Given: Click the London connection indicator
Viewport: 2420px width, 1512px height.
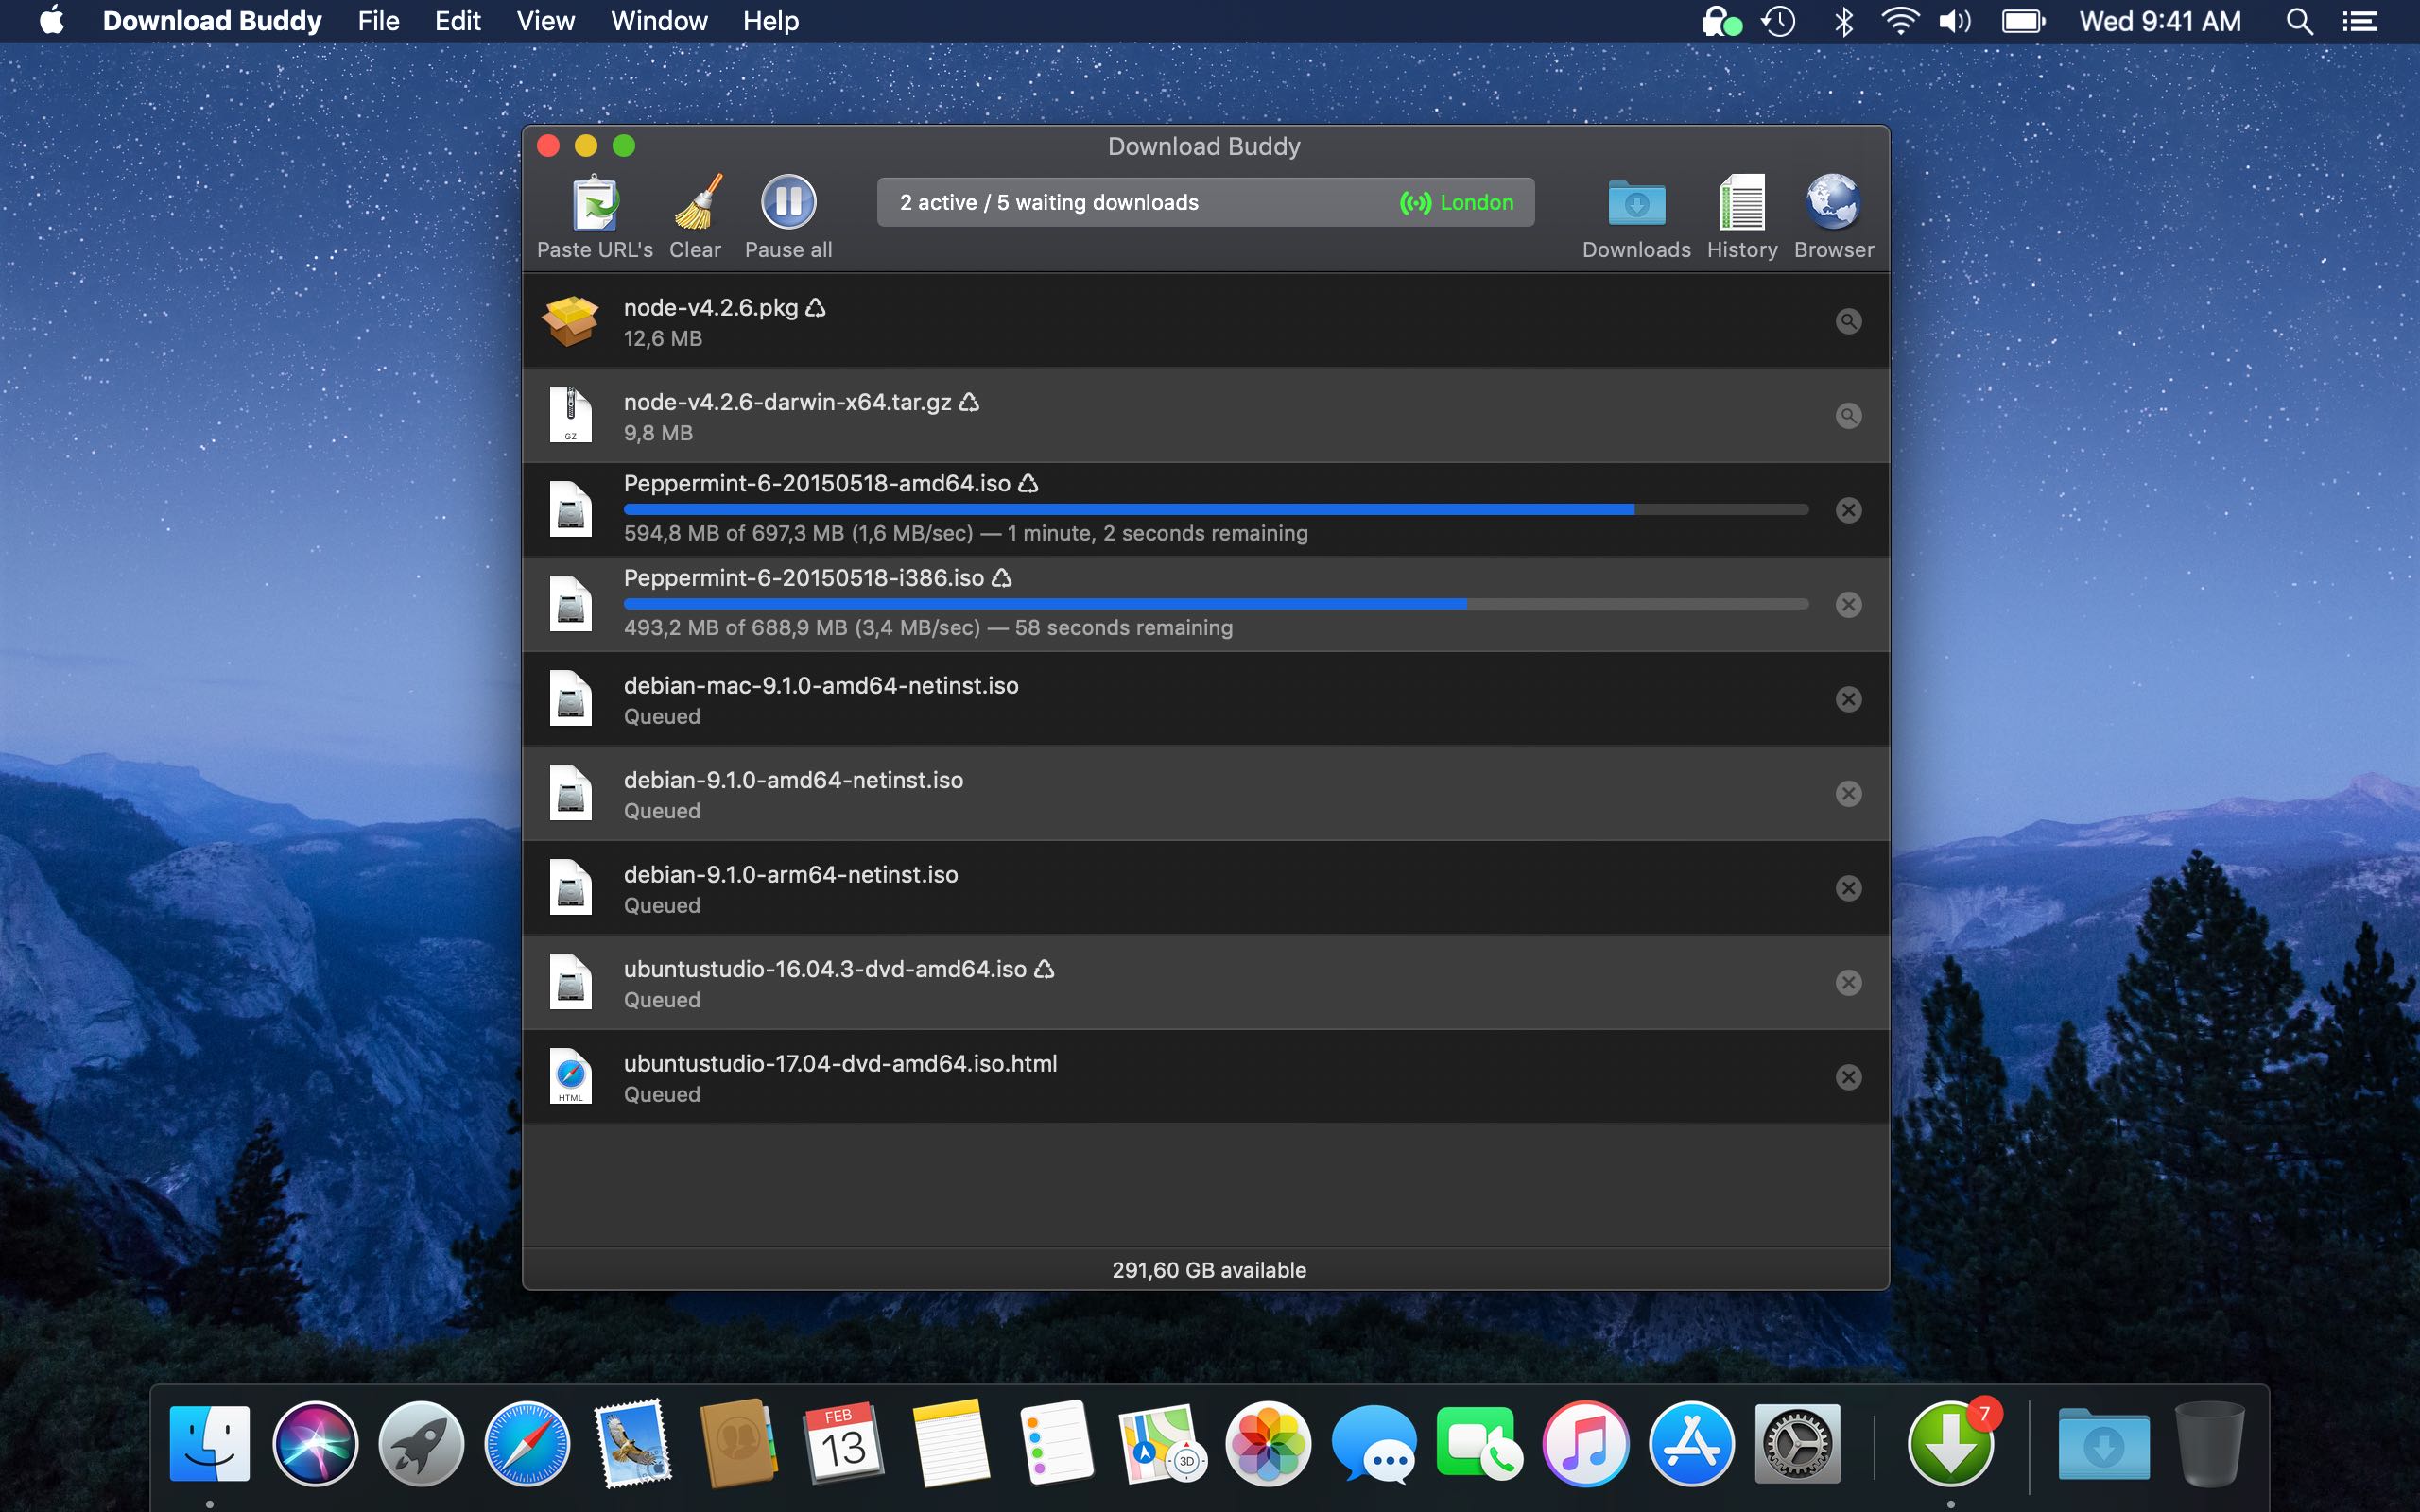Looking at the screenshot, I should (x=1456, y=203).
